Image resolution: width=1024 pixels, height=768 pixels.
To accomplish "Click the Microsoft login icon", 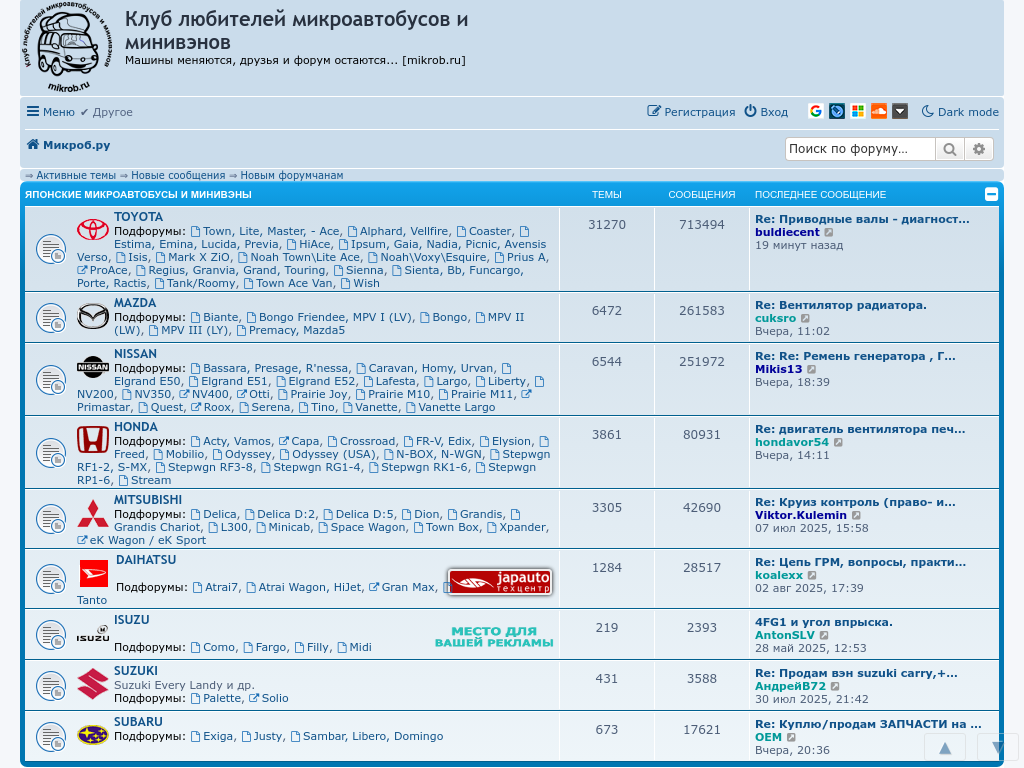I will click(x=858, y=111).
